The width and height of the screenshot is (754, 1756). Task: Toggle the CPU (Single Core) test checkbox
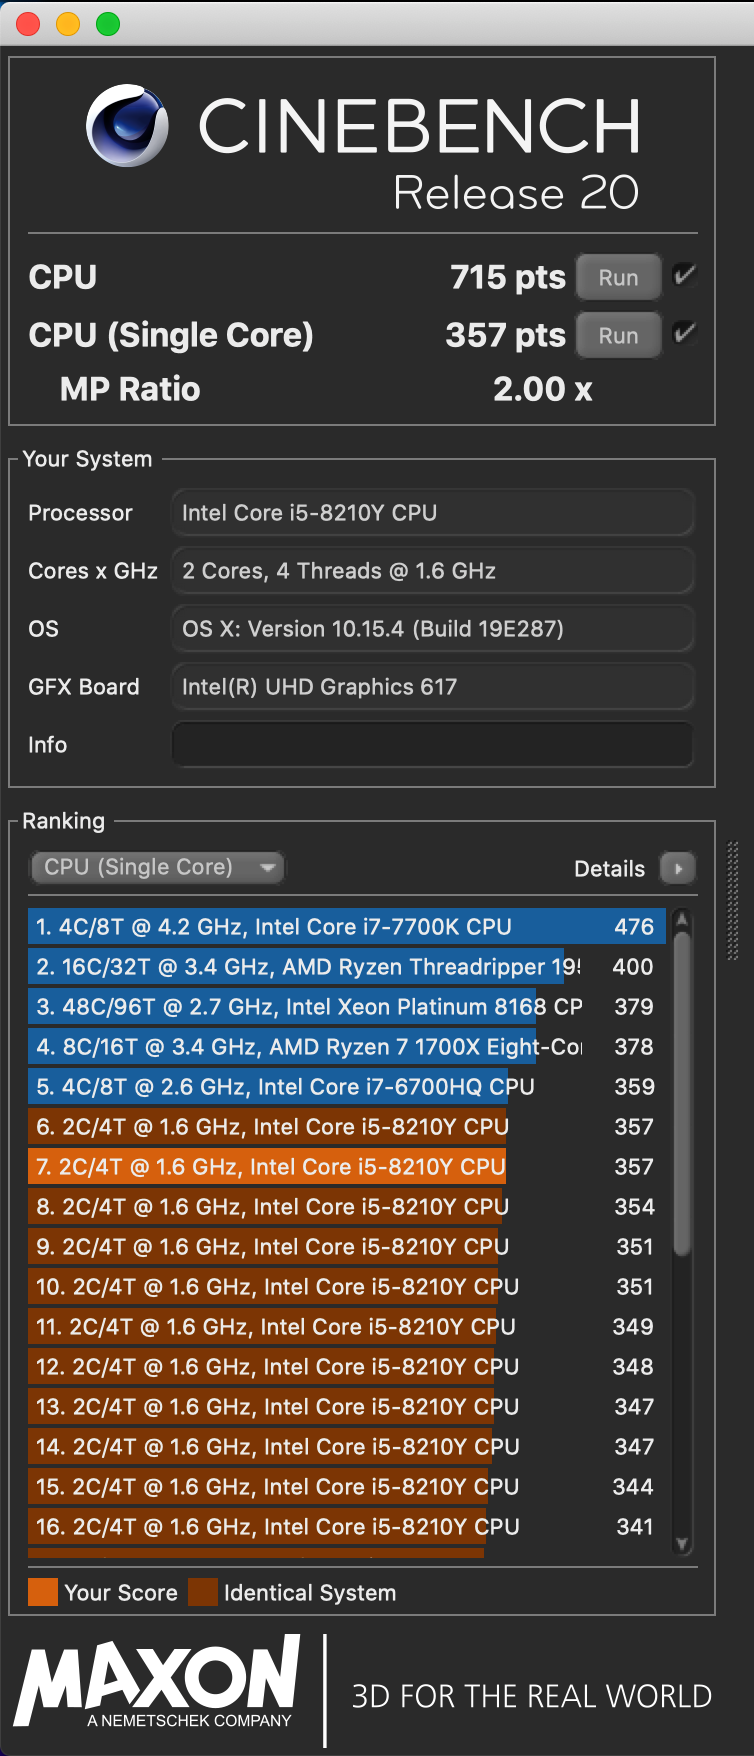pos(685,333)
